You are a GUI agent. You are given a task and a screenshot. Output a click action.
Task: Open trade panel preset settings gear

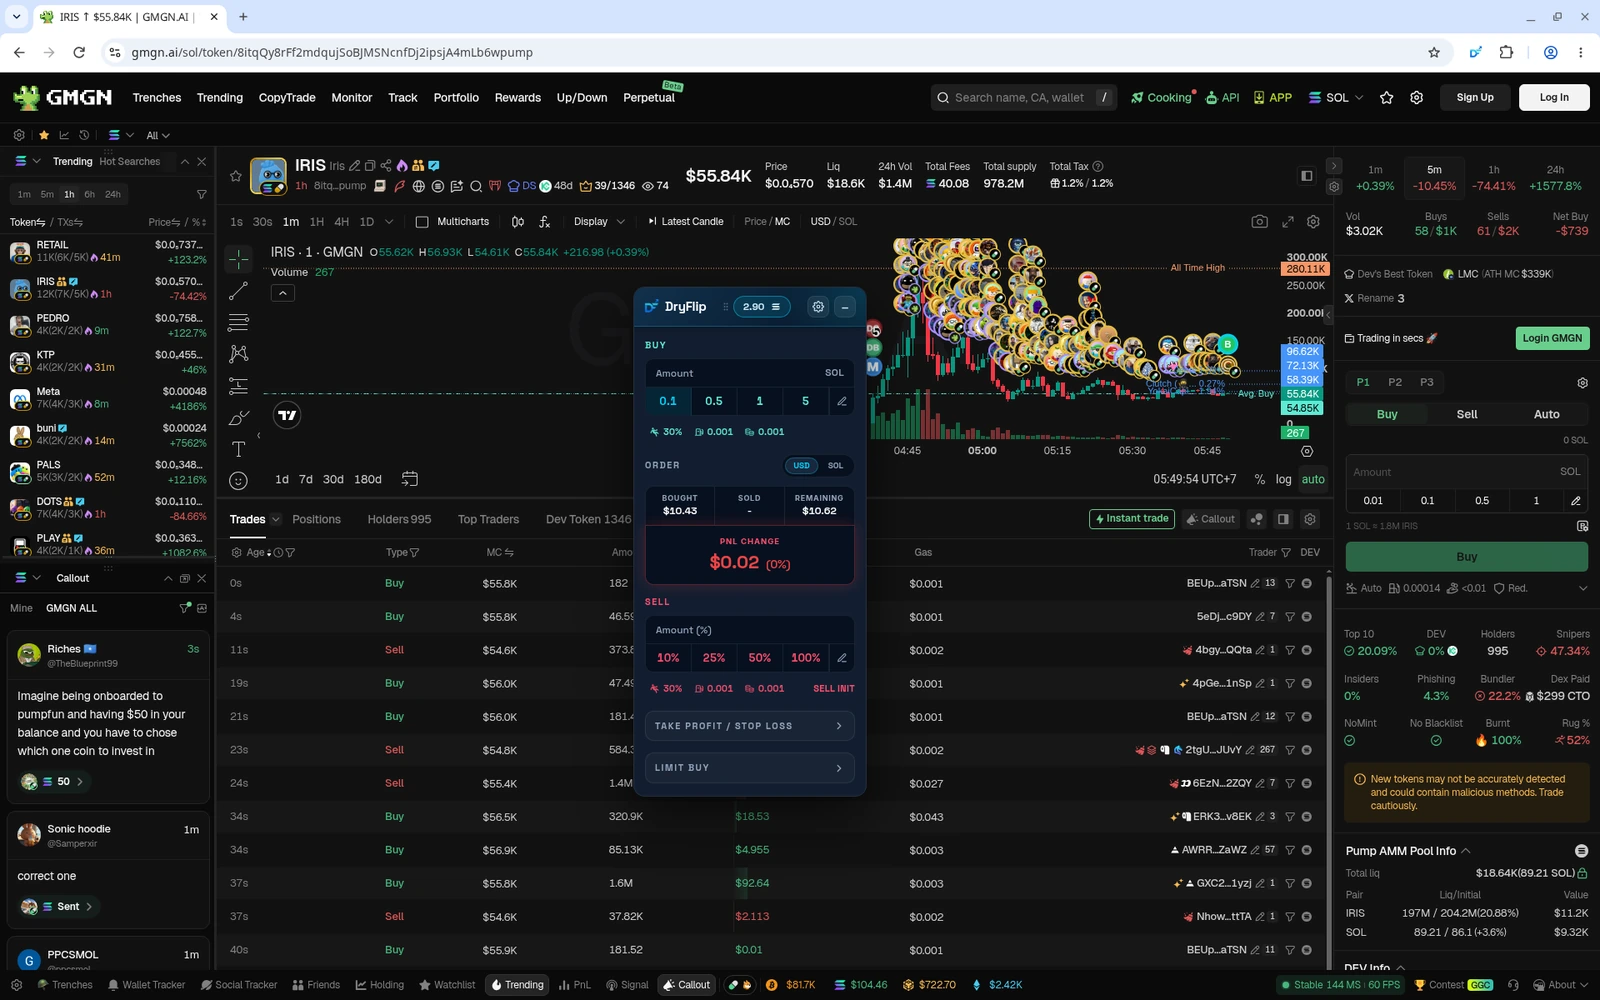coord(1582,383)
